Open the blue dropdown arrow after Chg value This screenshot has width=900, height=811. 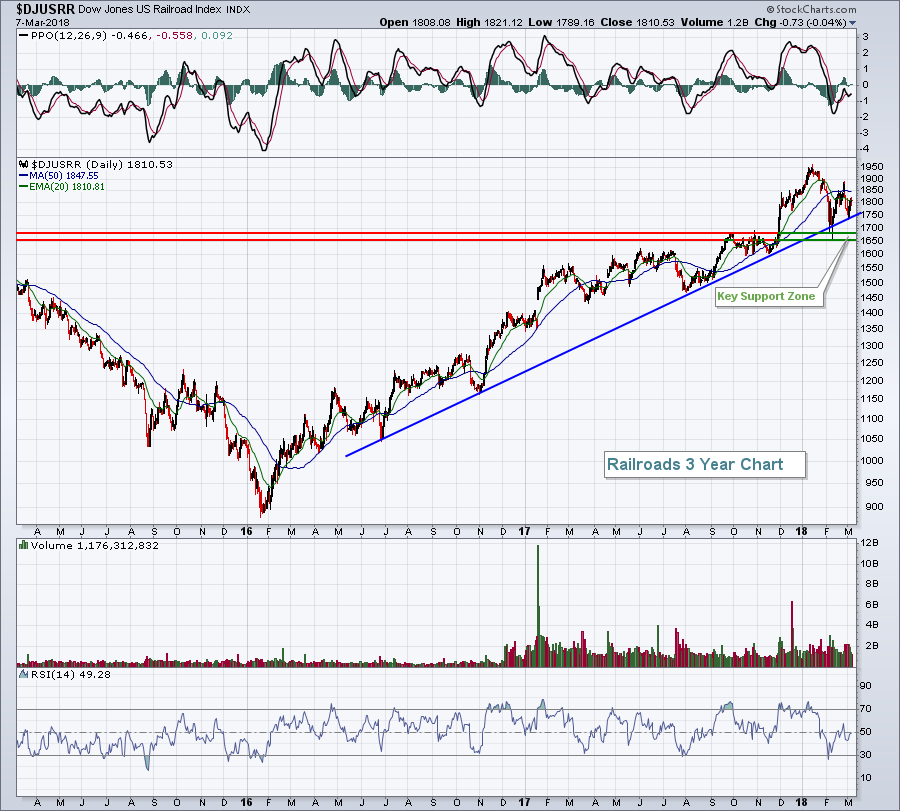coord(852,23)
